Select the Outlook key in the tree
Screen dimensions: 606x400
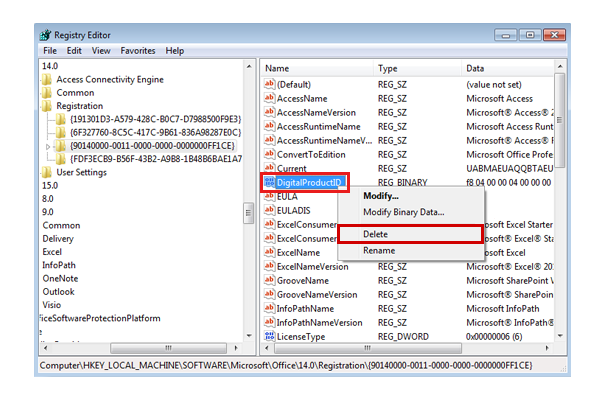pos(58,291)
